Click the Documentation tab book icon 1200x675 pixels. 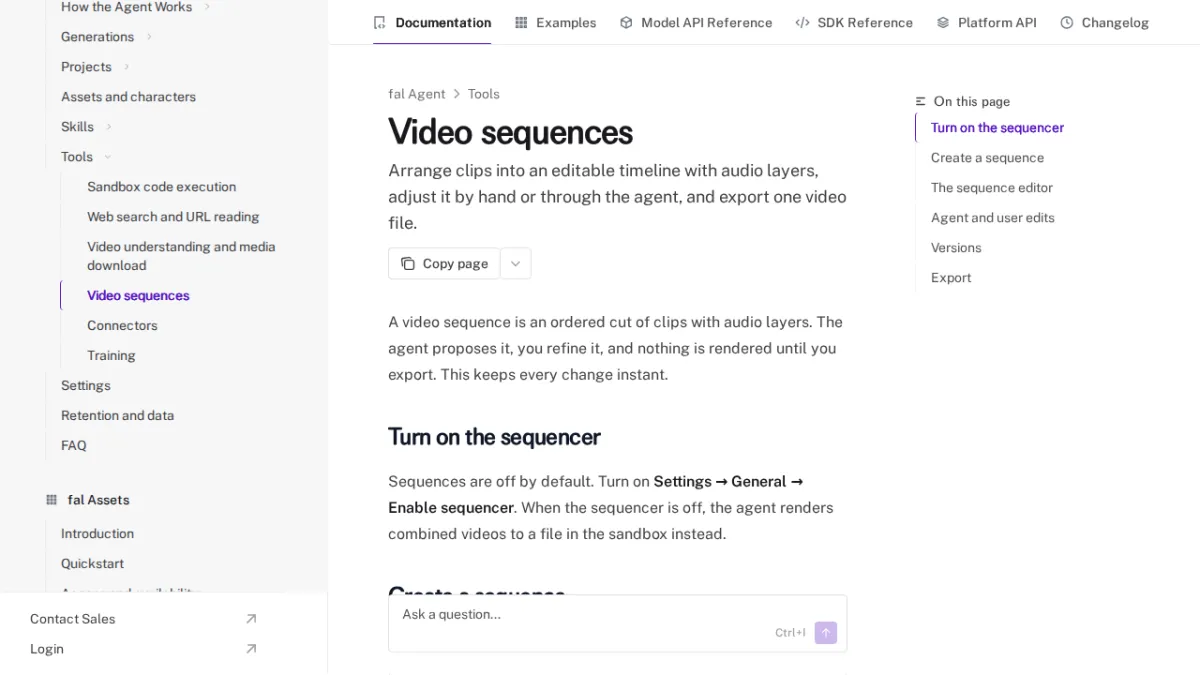[x=379, y=22]
